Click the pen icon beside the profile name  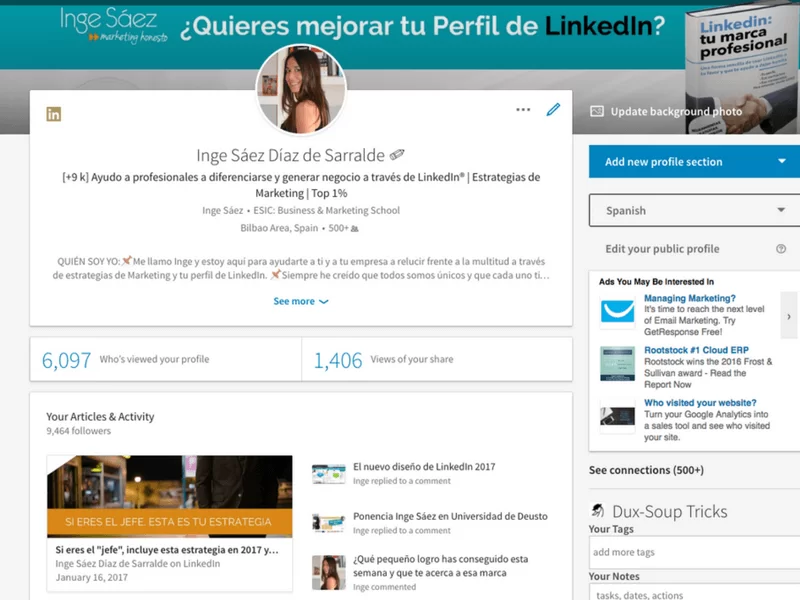[397, 154]
